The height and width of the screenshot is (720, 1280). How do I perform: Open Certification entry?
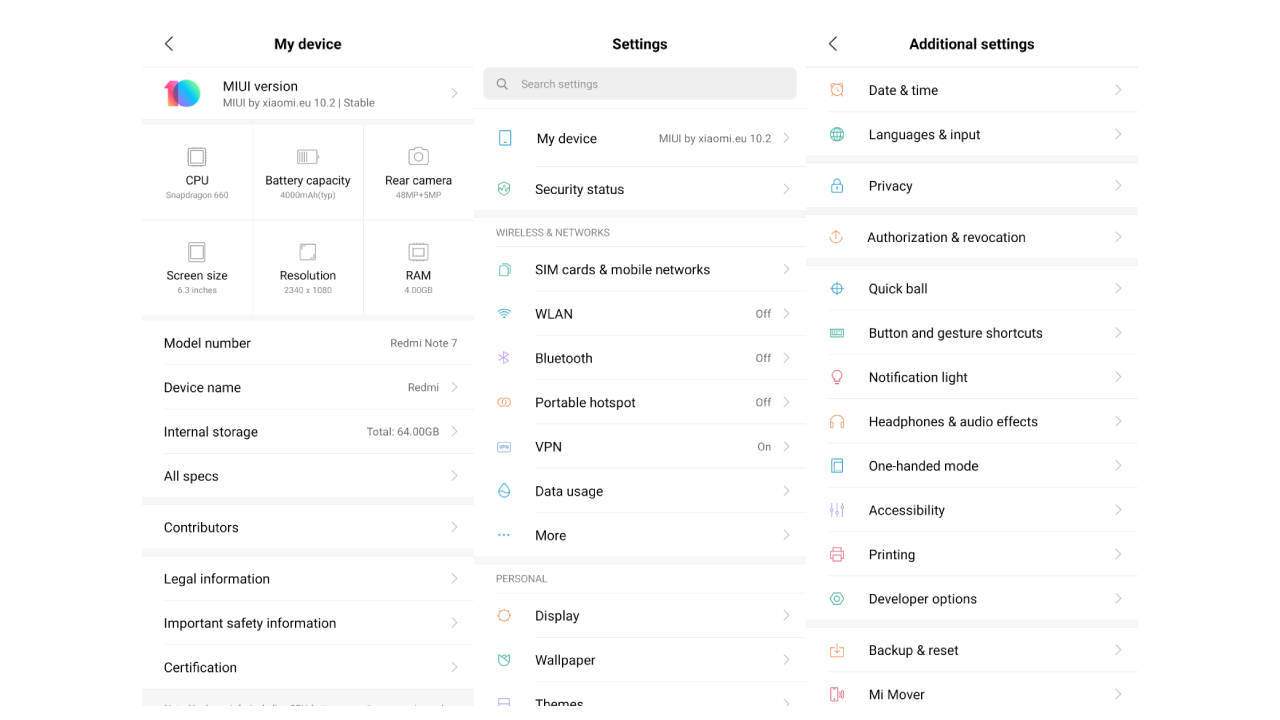click(308, 667)
